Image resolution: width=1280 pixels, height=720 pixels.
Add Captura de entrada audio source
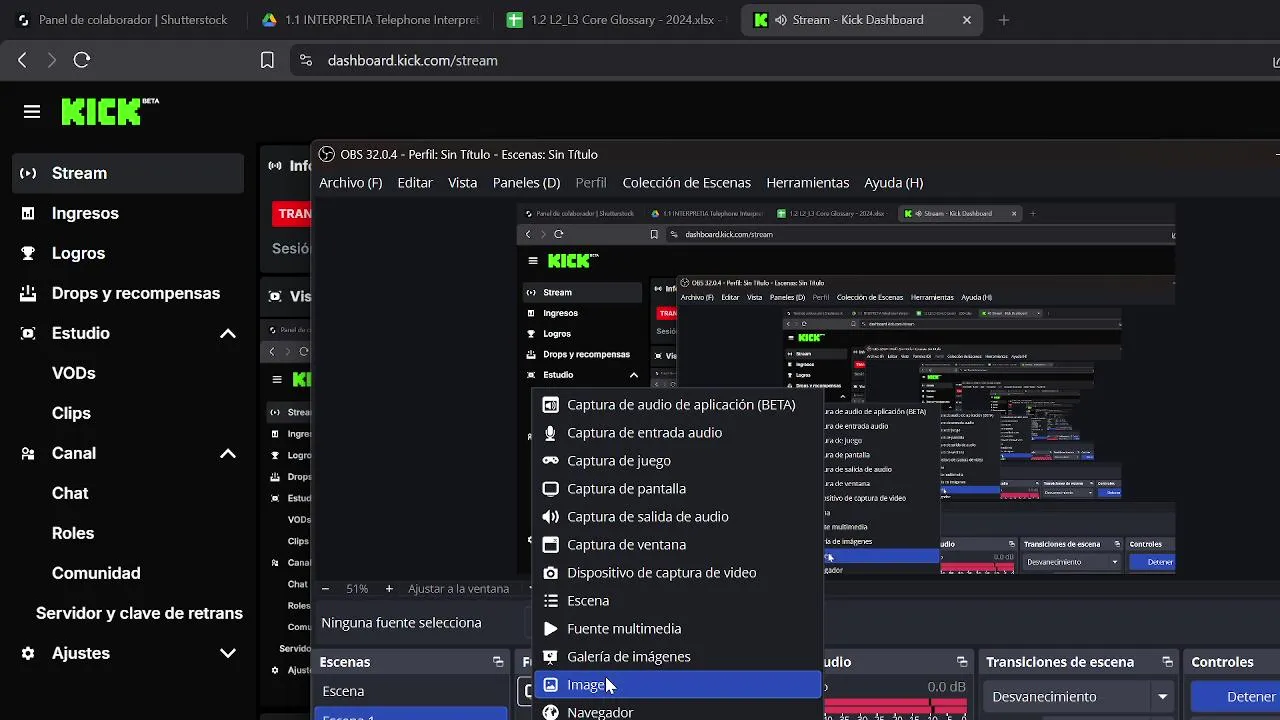pos(677,433)
